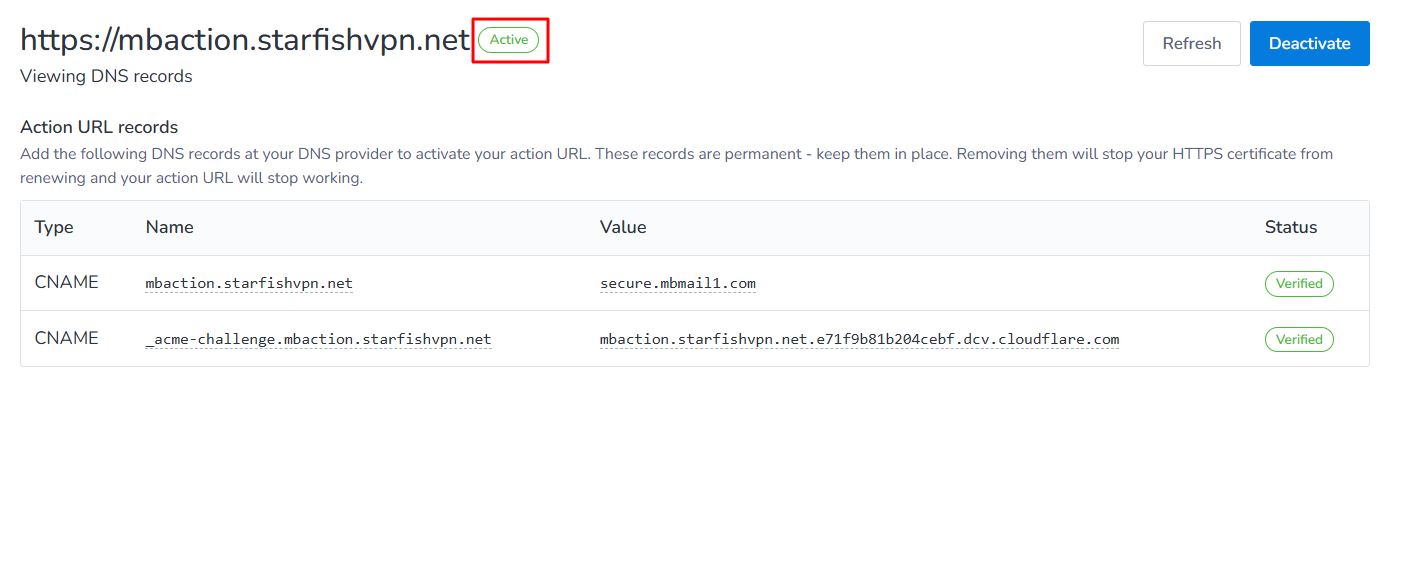Click the green Active status badge
Screen dimensions: 1402x568
(508, 40)
